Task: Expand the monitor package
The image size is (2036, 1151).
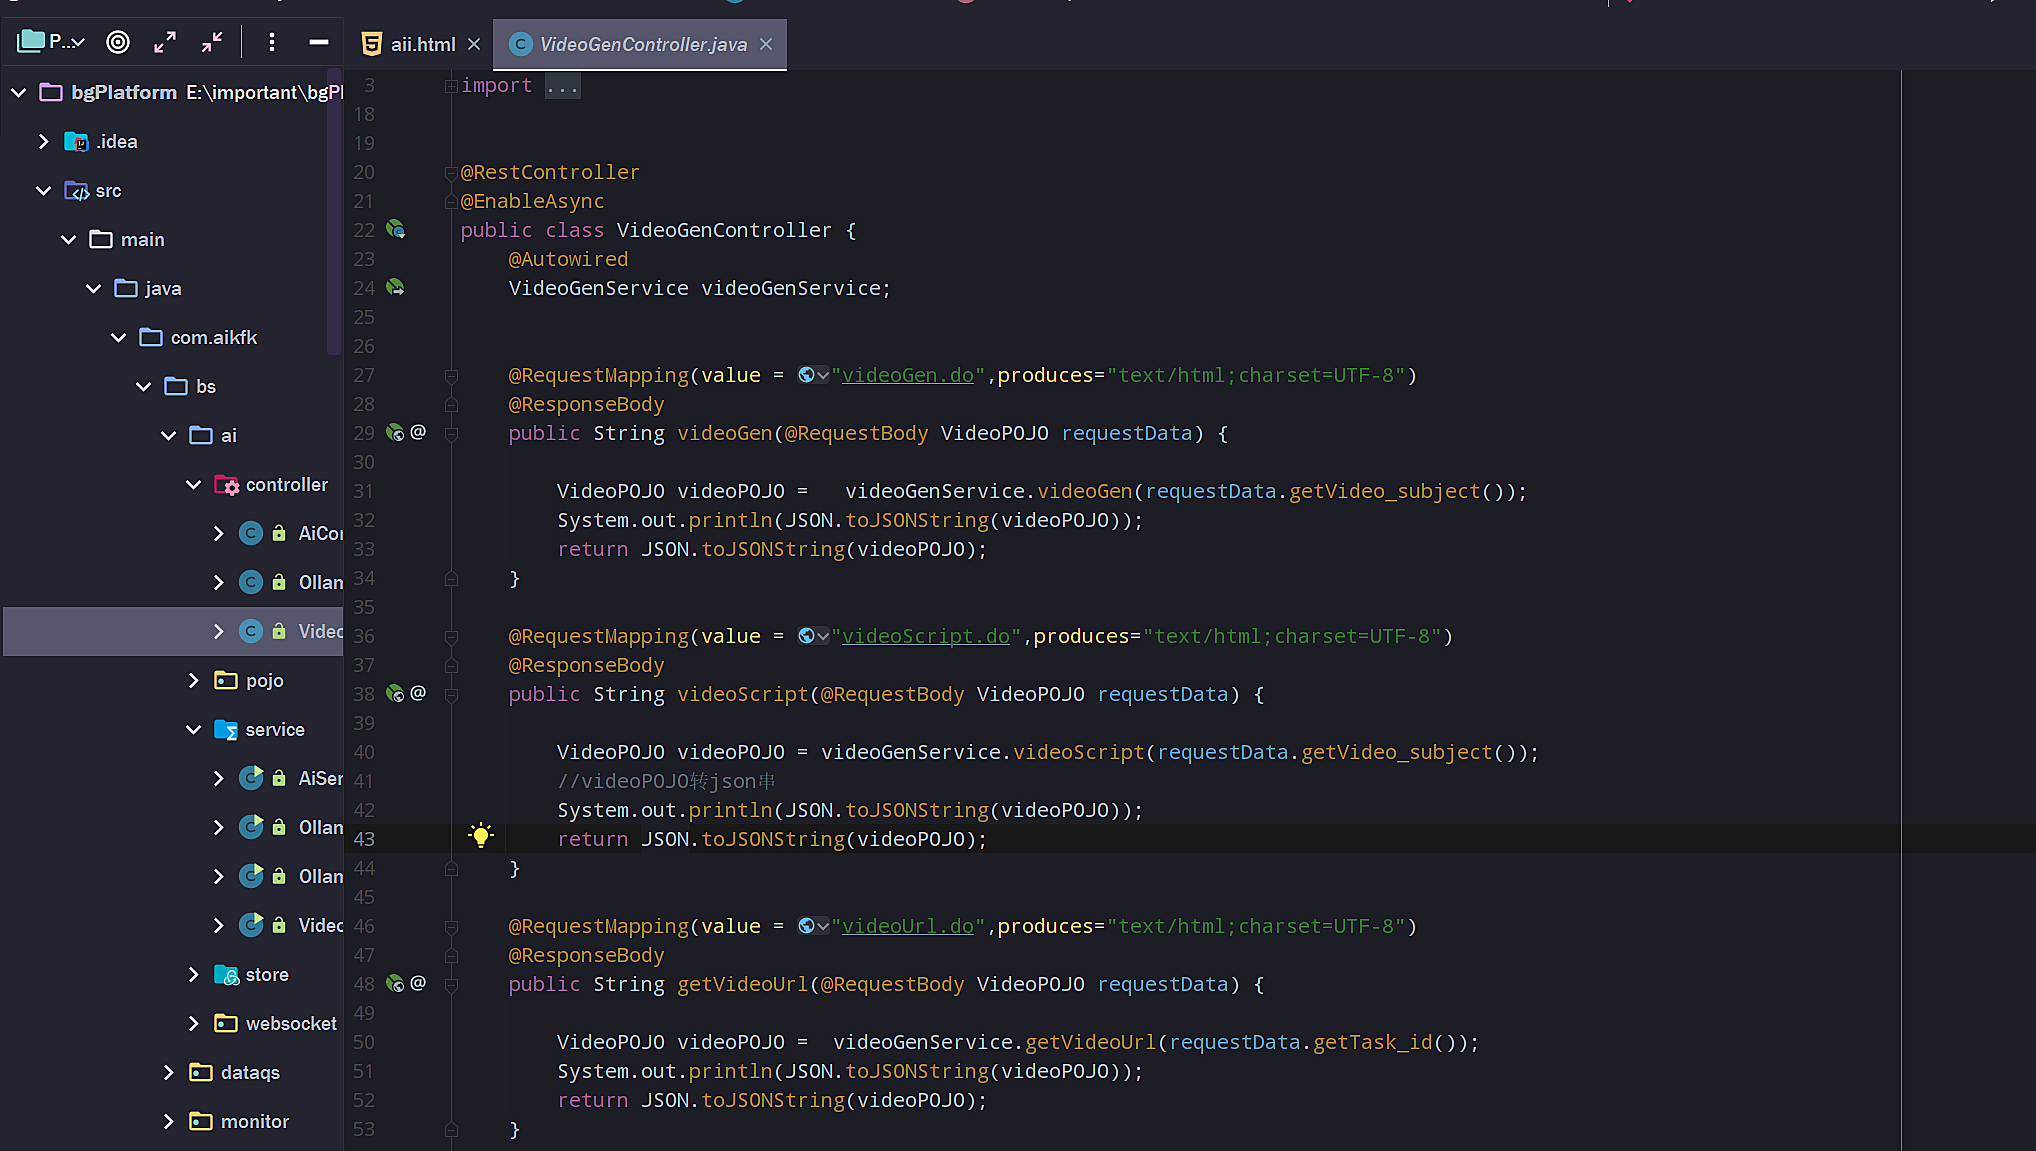Action: [168, 1121]
